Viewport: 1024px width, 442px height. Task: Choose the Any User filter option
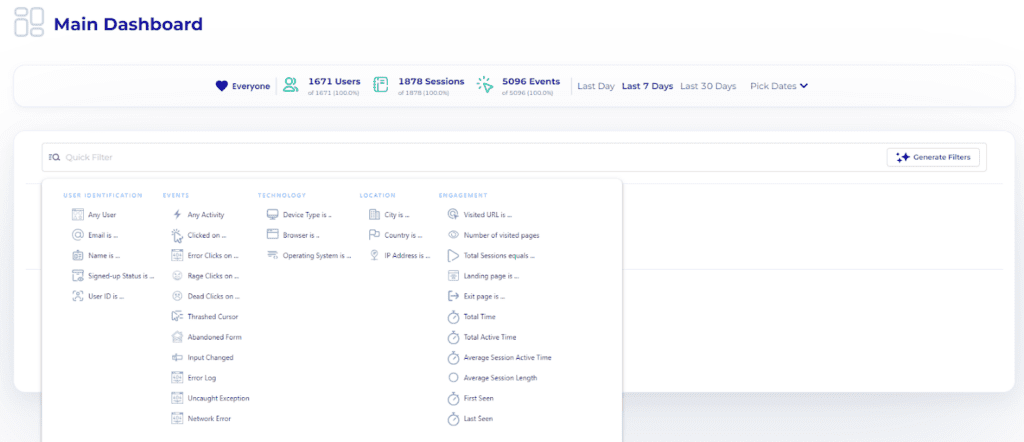pos(101,214)
